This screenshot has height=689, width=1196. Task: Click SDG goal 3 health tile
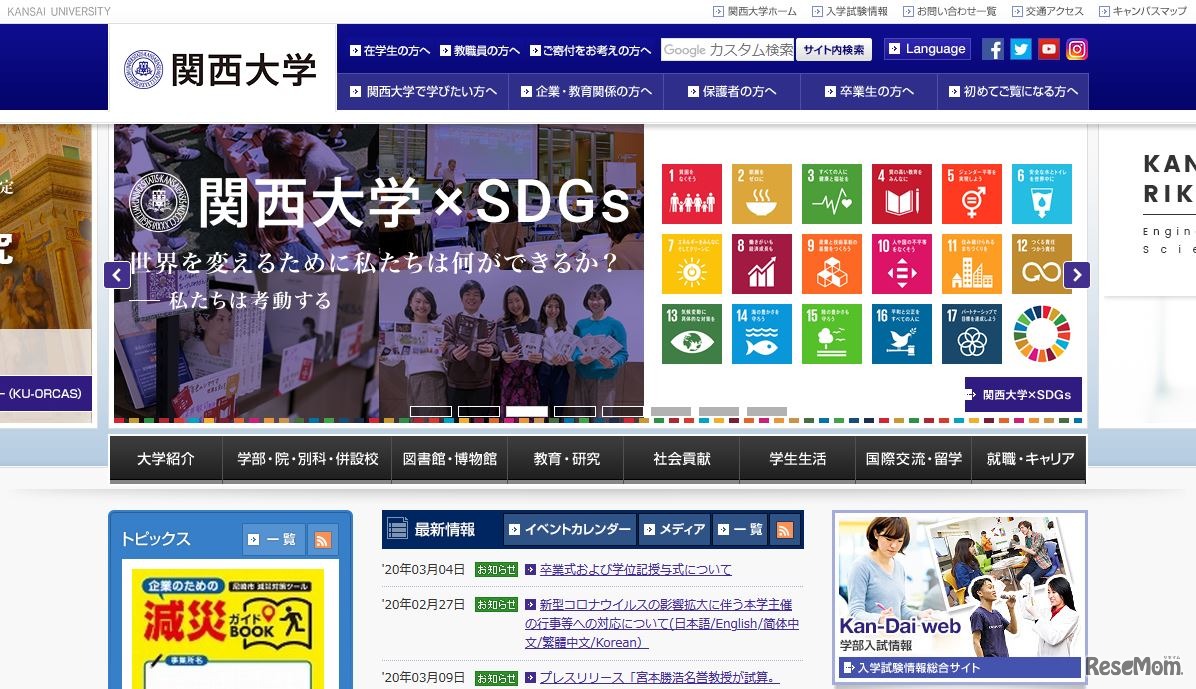tap(832, 194)
